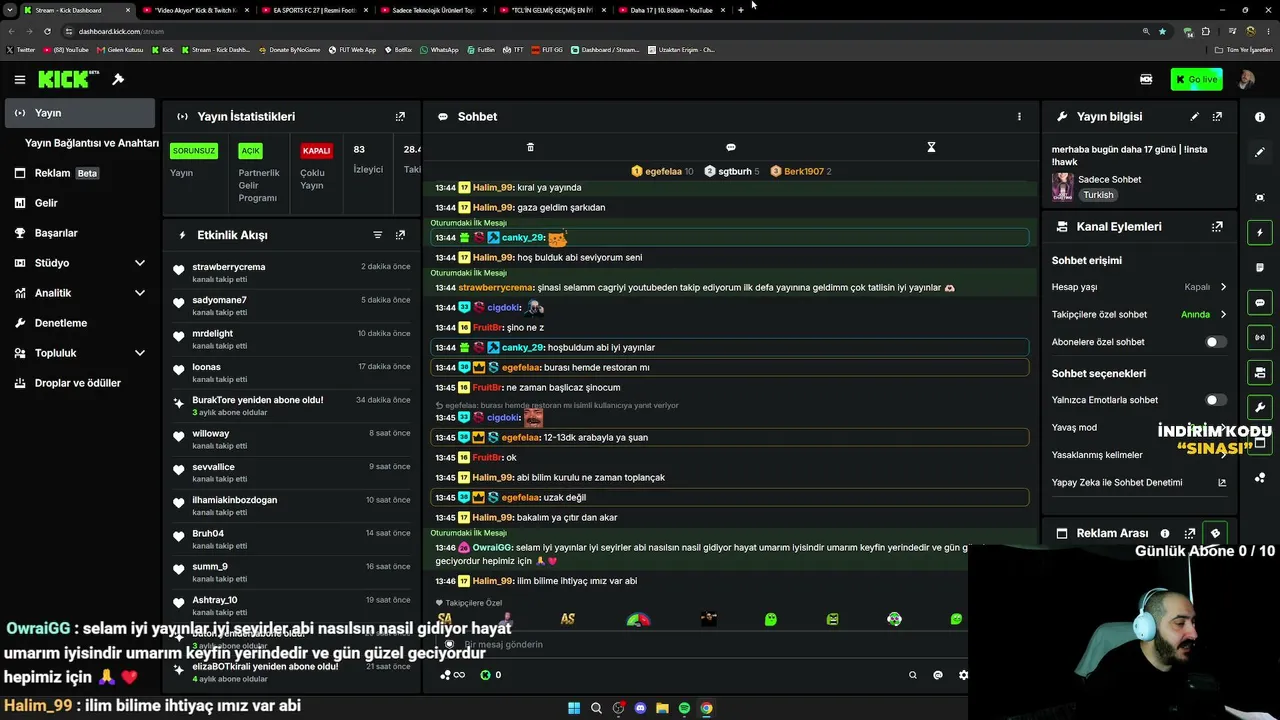Click the trash icon in chat toolbar
Screen dimensions: 1280x720
coord(530,147)
